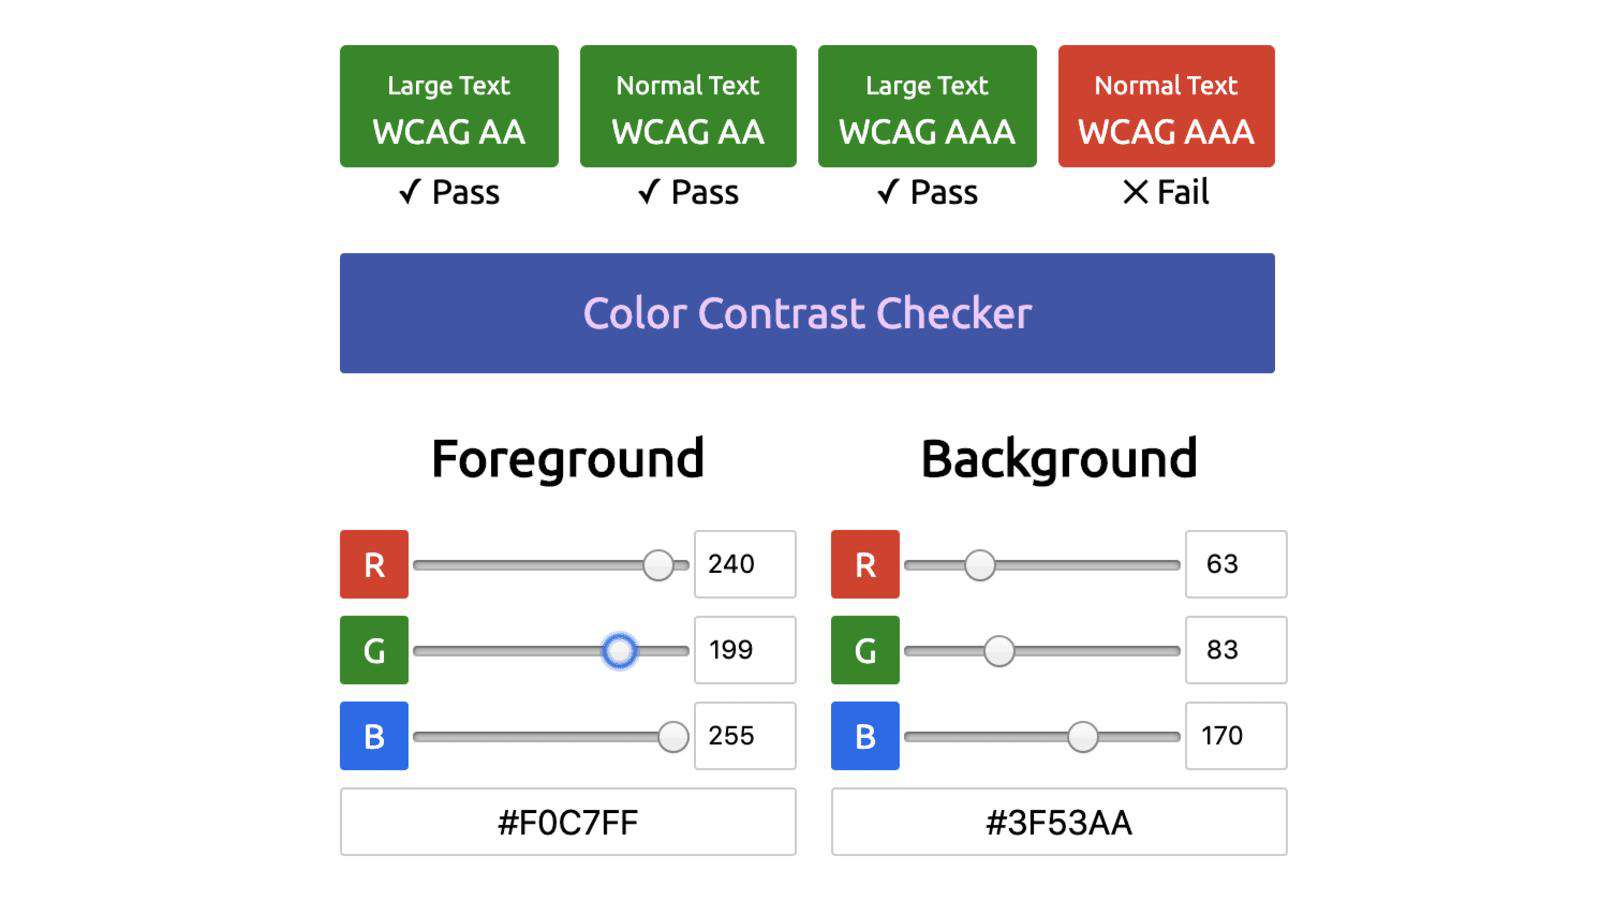This screenshot has width=1600, height=900.
Task: Click the background hex field #3F53AA
Action: click(1059, 822)
